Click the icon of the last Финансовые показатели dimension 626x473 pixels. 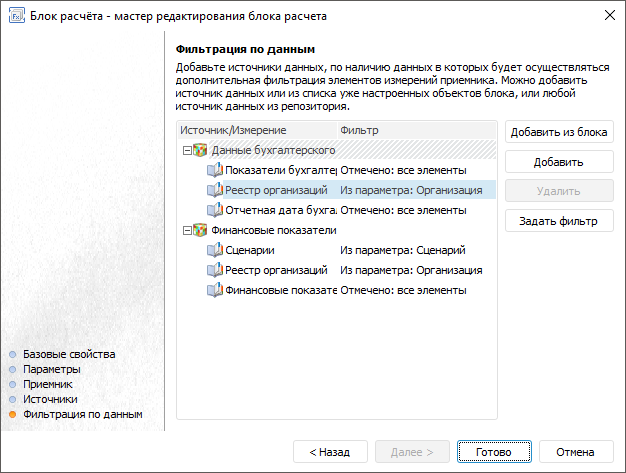[x=215, y=290]
